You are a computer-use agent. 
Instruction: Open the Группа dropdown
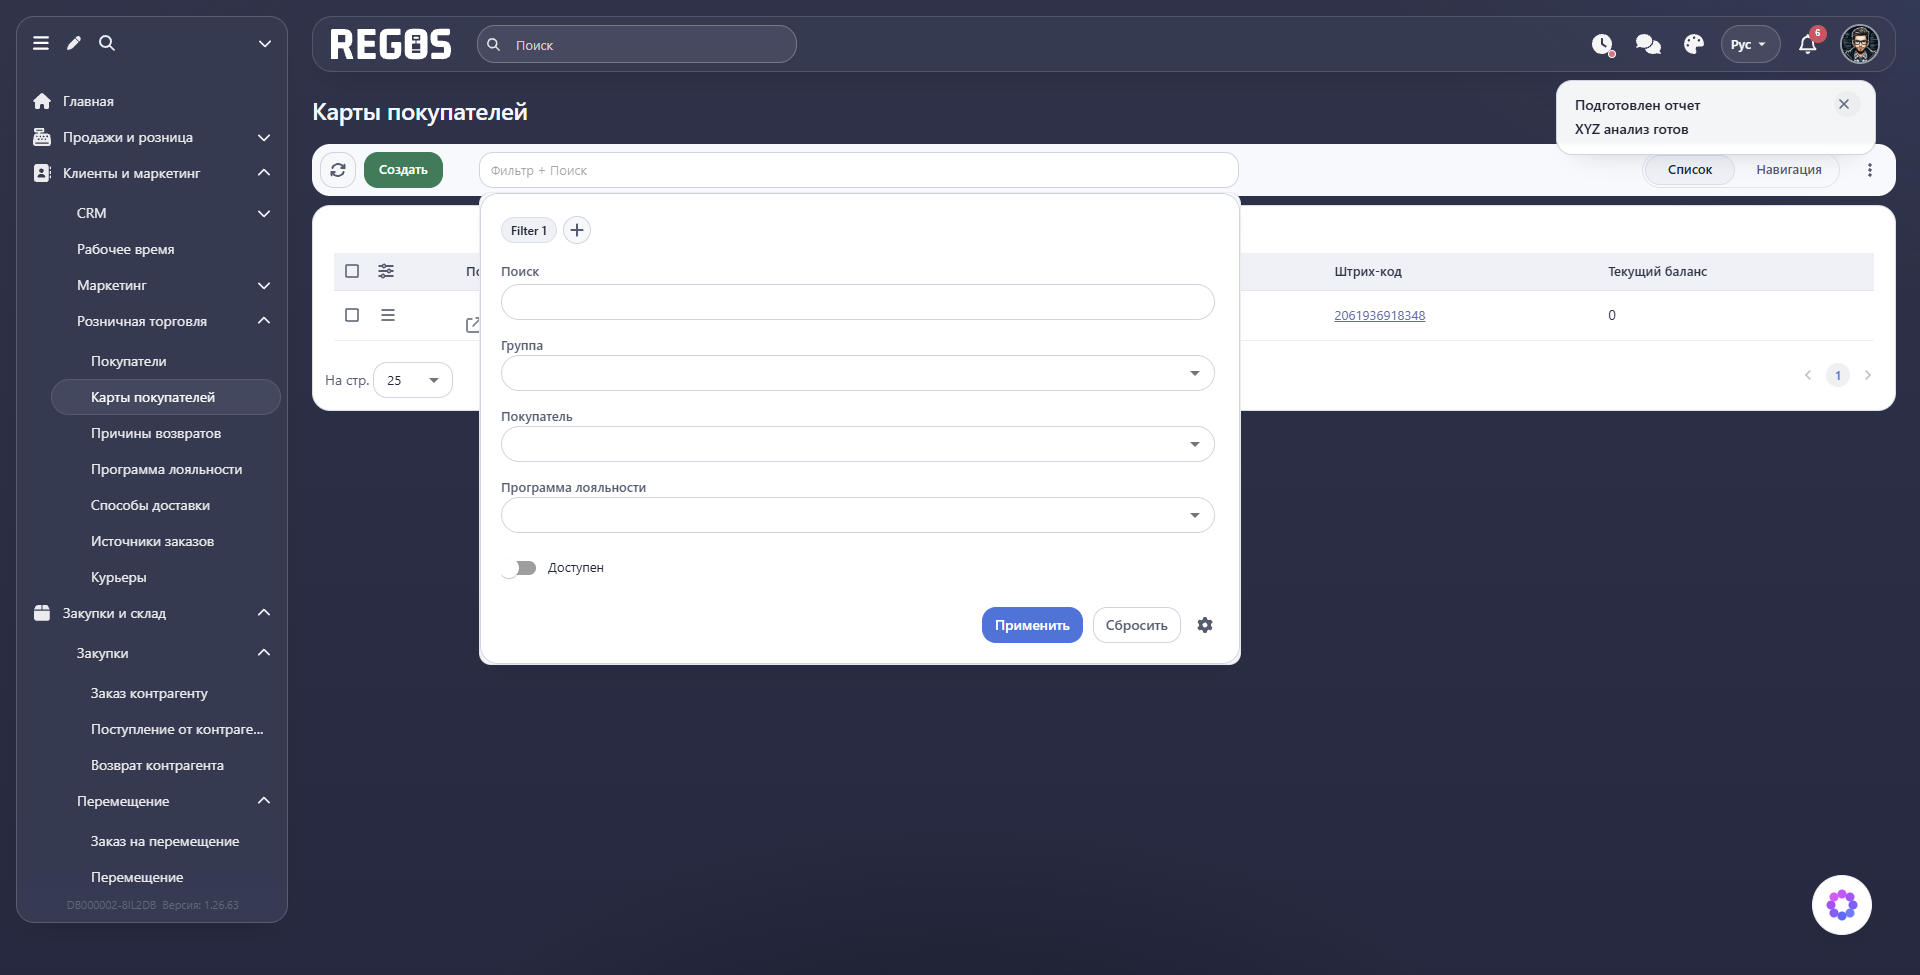(858, 373)
